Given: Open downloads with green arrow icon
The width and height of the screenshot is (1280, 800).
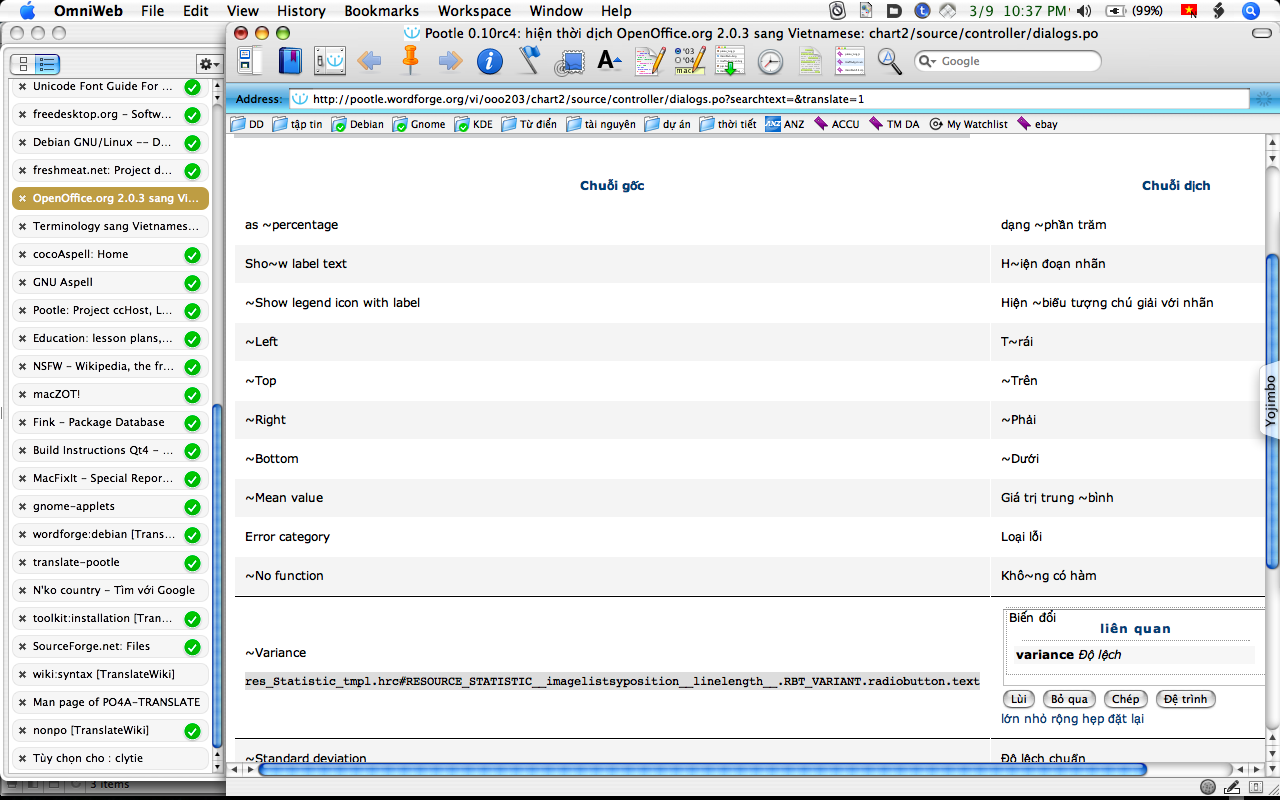Looking at the screenshot, I should click(x=730, y=61).
